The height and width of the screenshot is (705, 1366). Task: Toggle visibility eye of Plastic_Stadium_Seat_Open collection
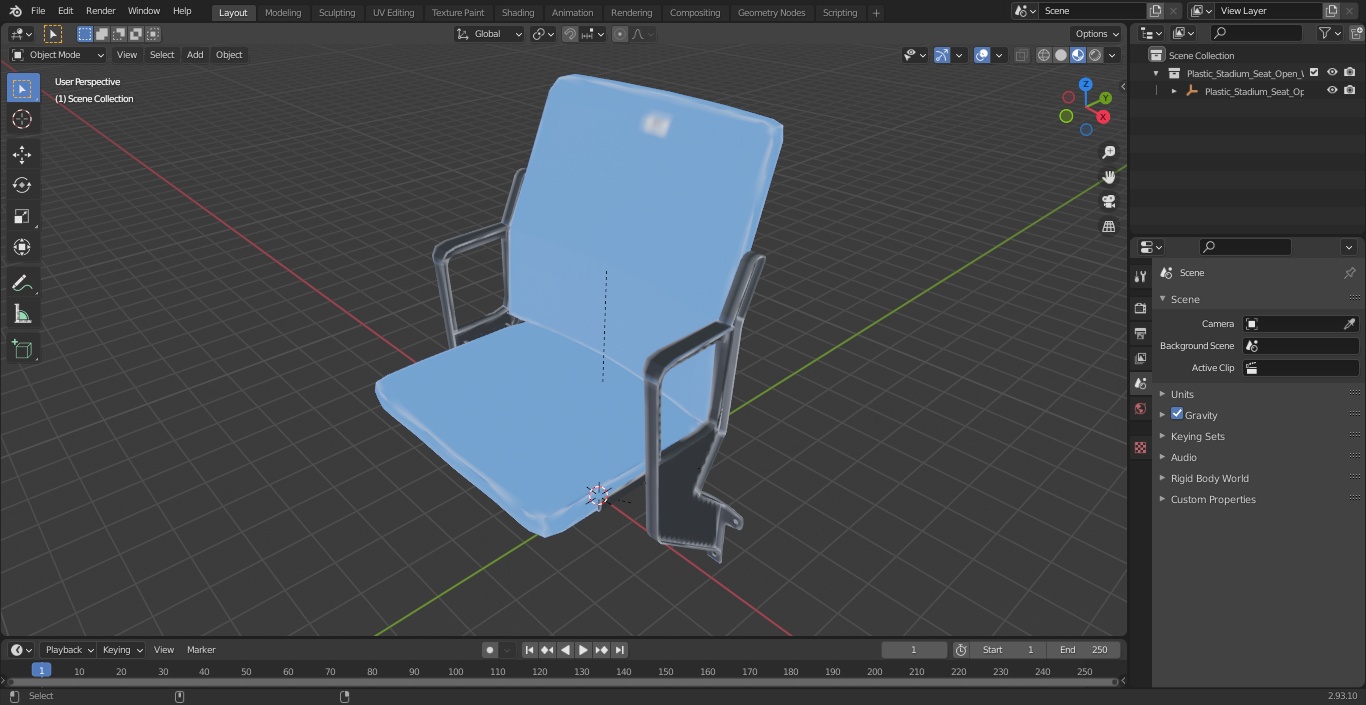pos(1332,73)
